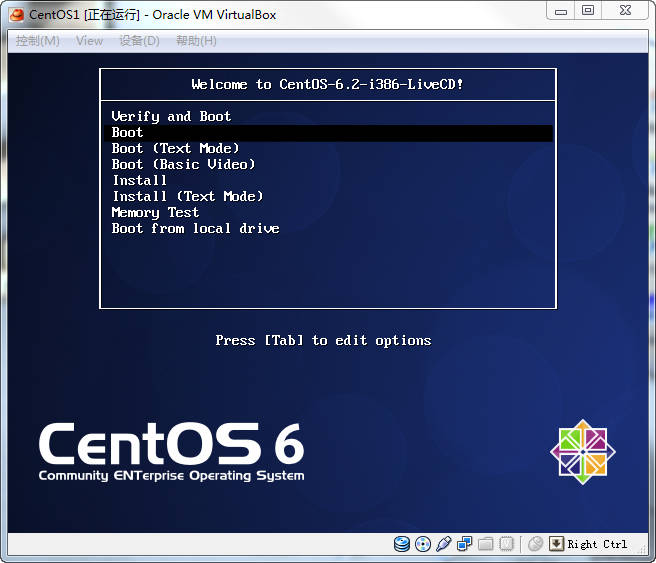Image resolution: width=656 pixels, height=563 pixels.
Task: Click the mouse integration status icon
Action: coord(535,544)
